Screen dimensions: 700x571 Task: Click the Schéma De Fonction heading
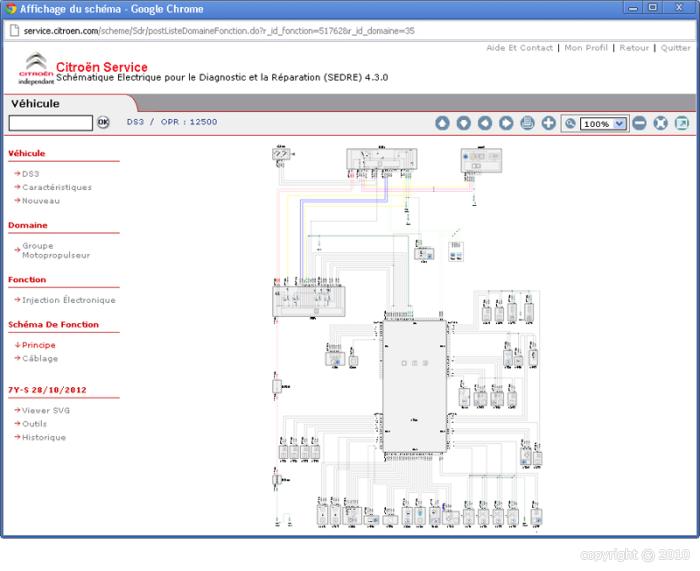pos(54,325)
